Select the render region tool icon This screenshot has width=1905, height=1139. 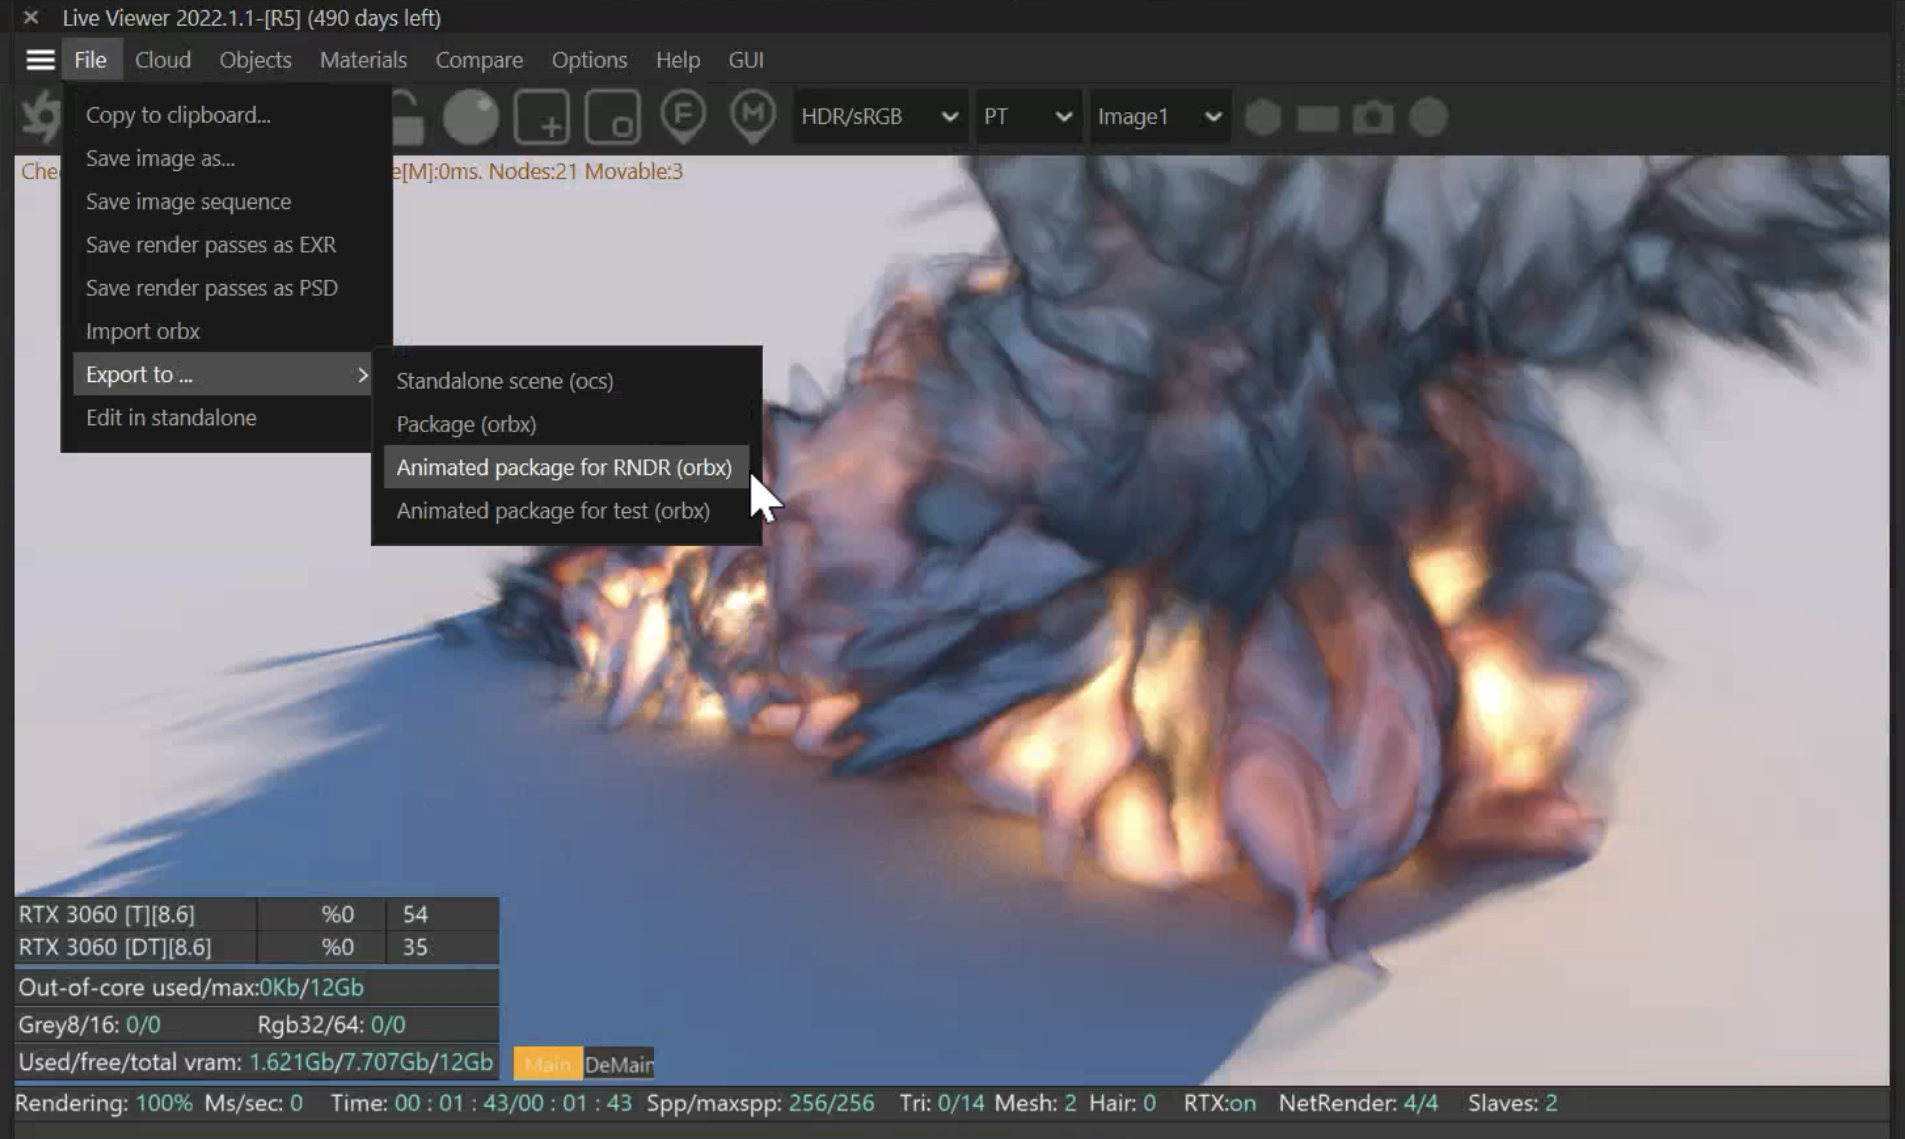pos(541,117)
